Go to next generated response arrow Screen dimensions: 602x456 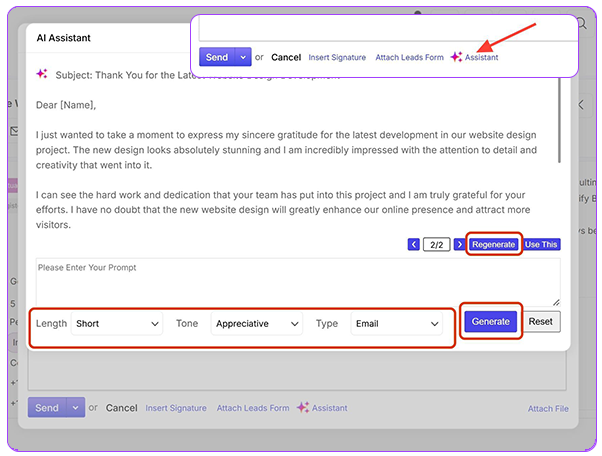[459, 244]
